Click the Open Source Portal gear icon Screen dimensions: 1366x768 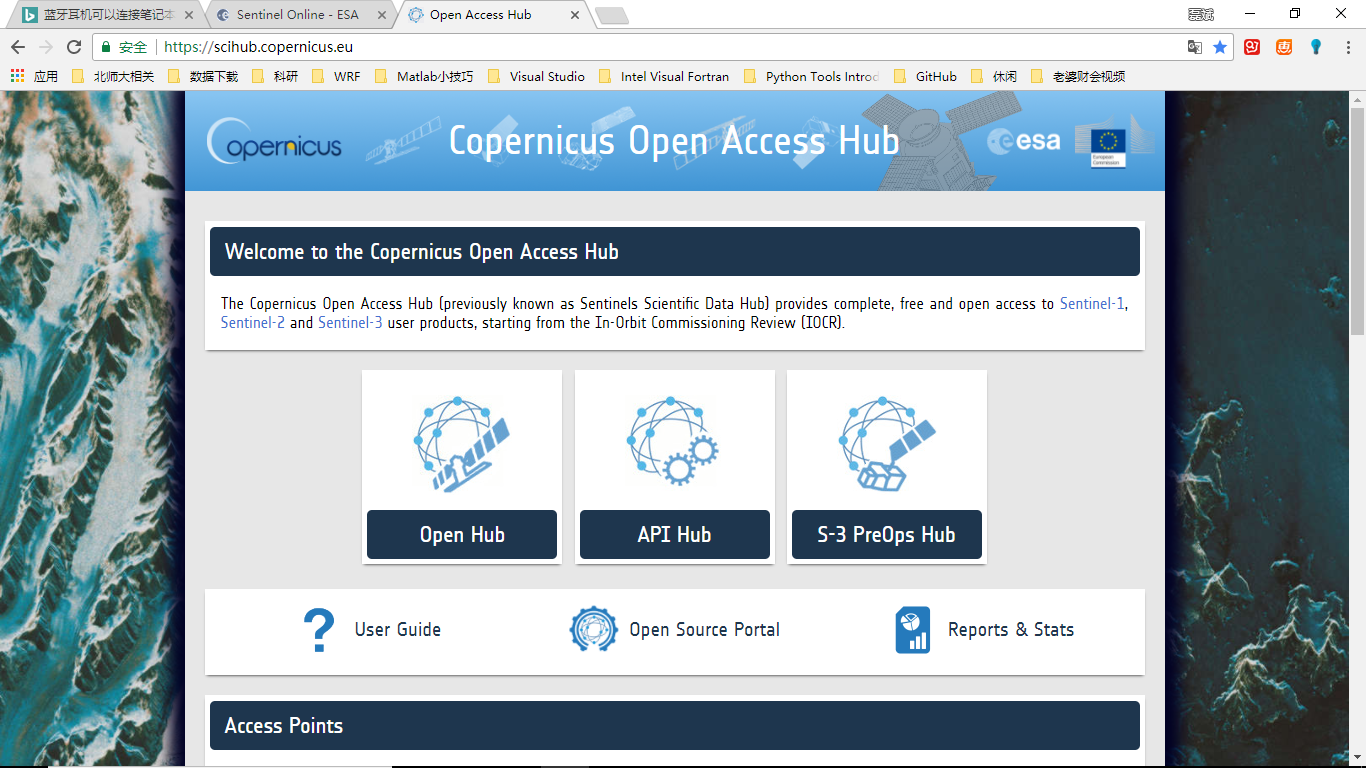point(593,629)
